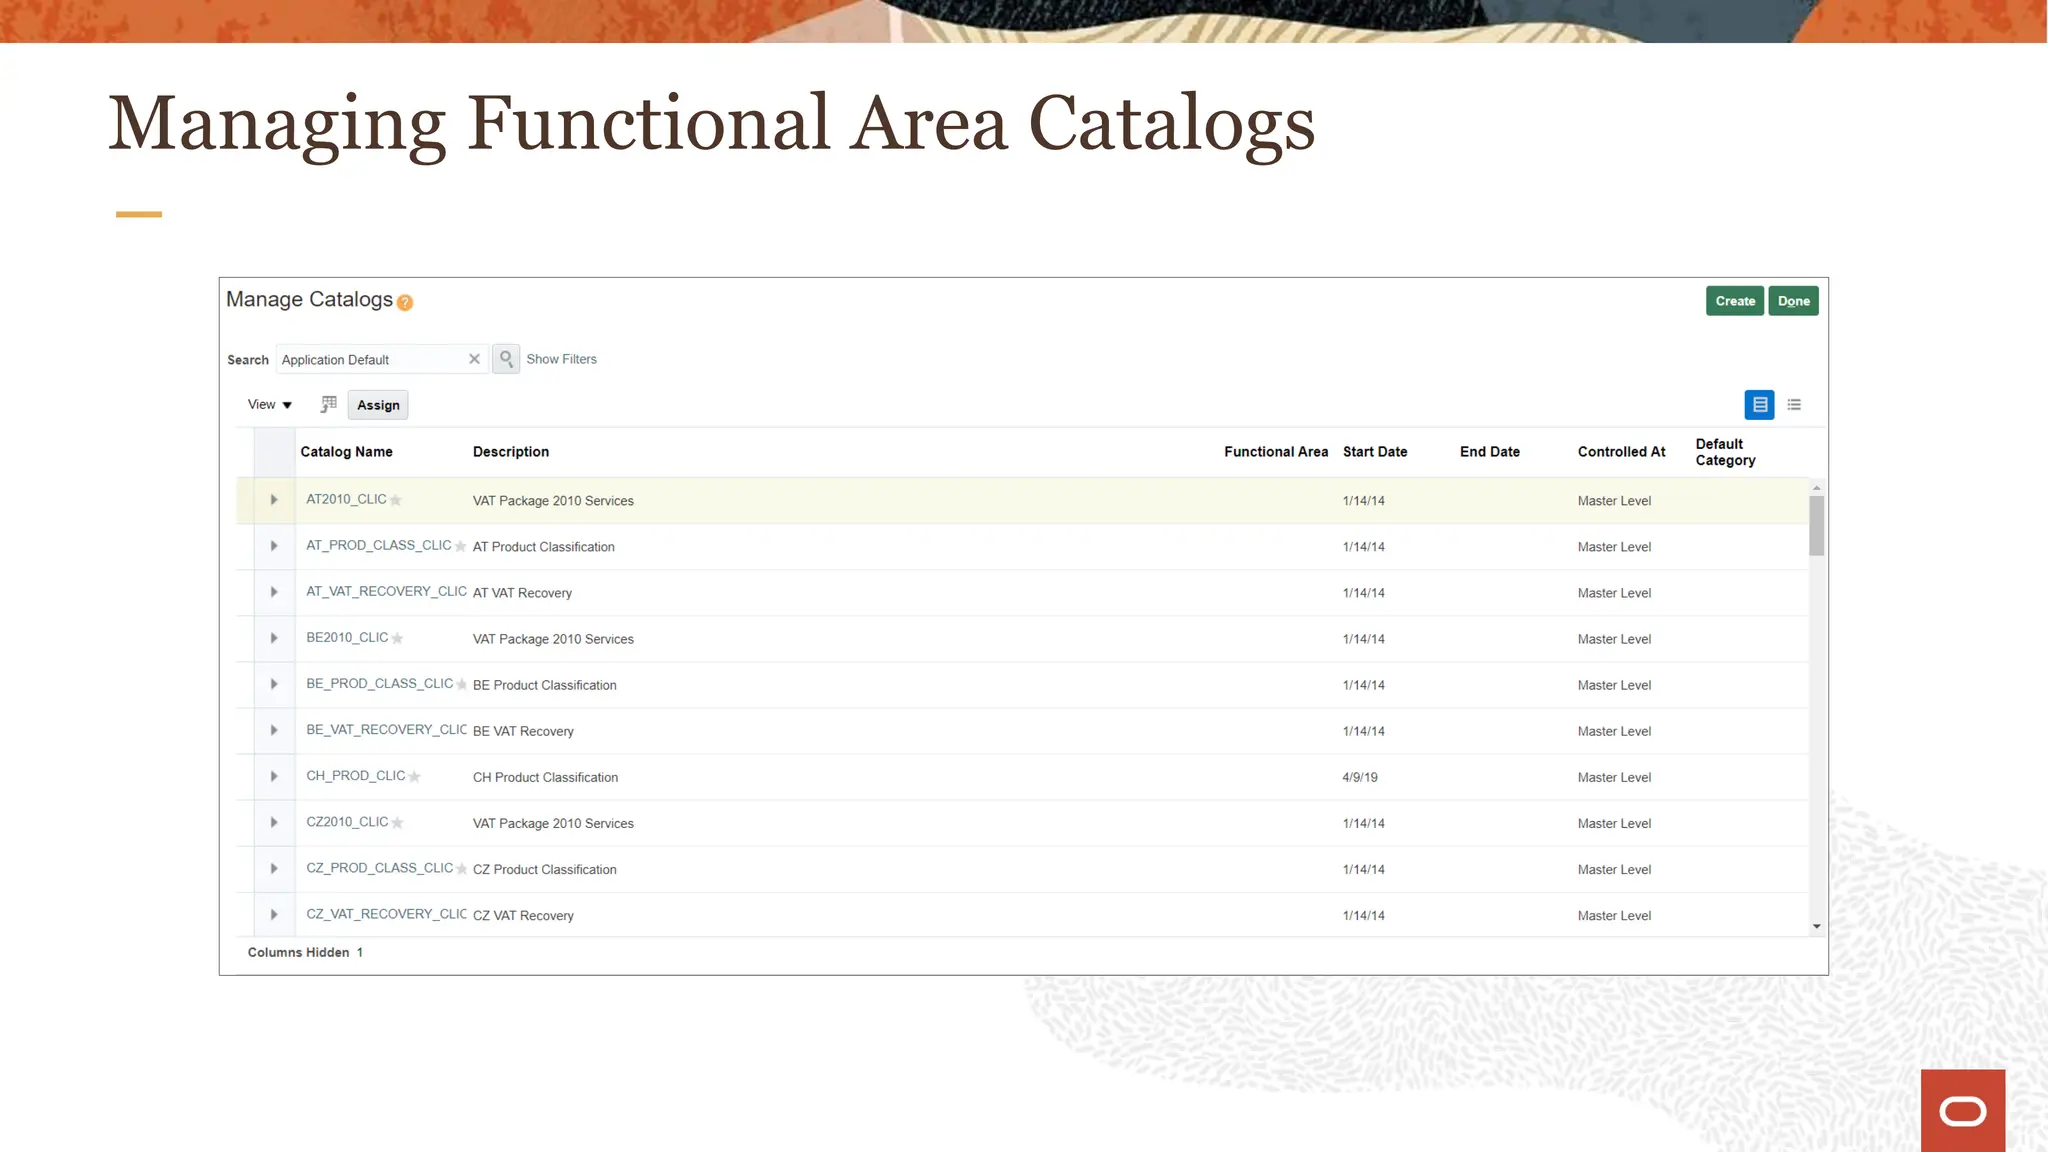Open the CZ_PROD_CLASS_CLIC catalog link

[380, 867]
